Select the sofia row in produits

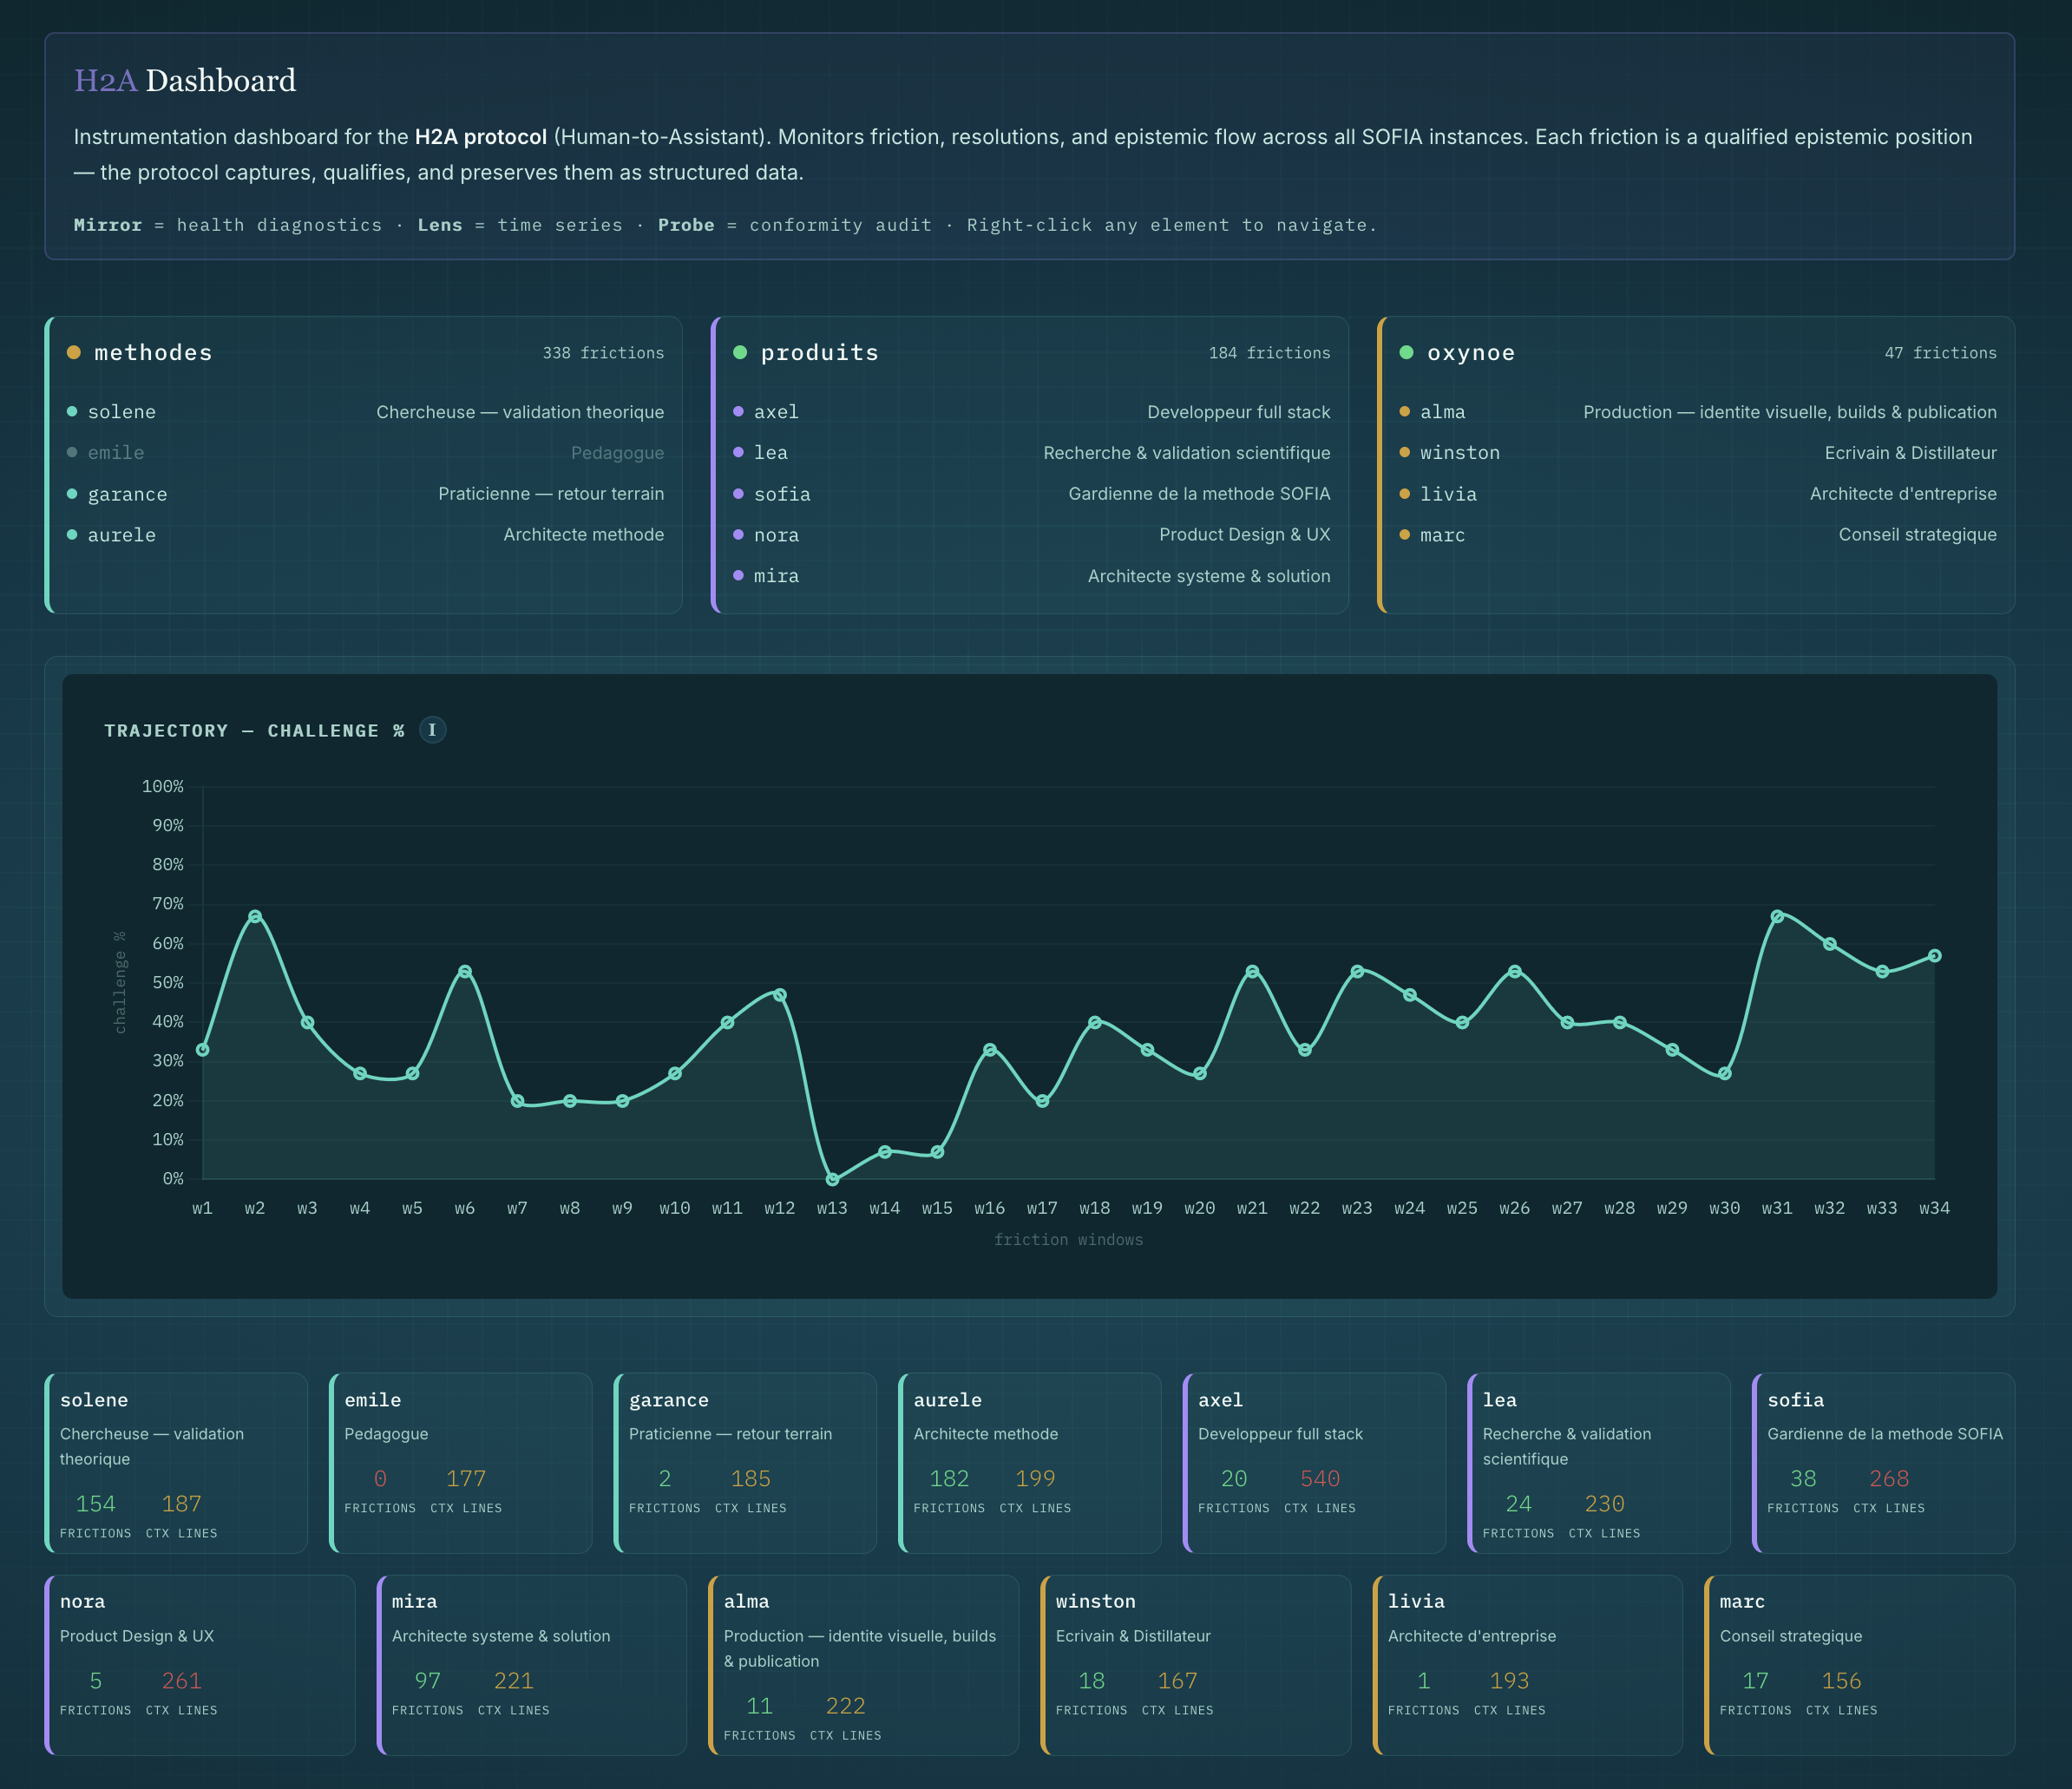(x=1031, y=494)
